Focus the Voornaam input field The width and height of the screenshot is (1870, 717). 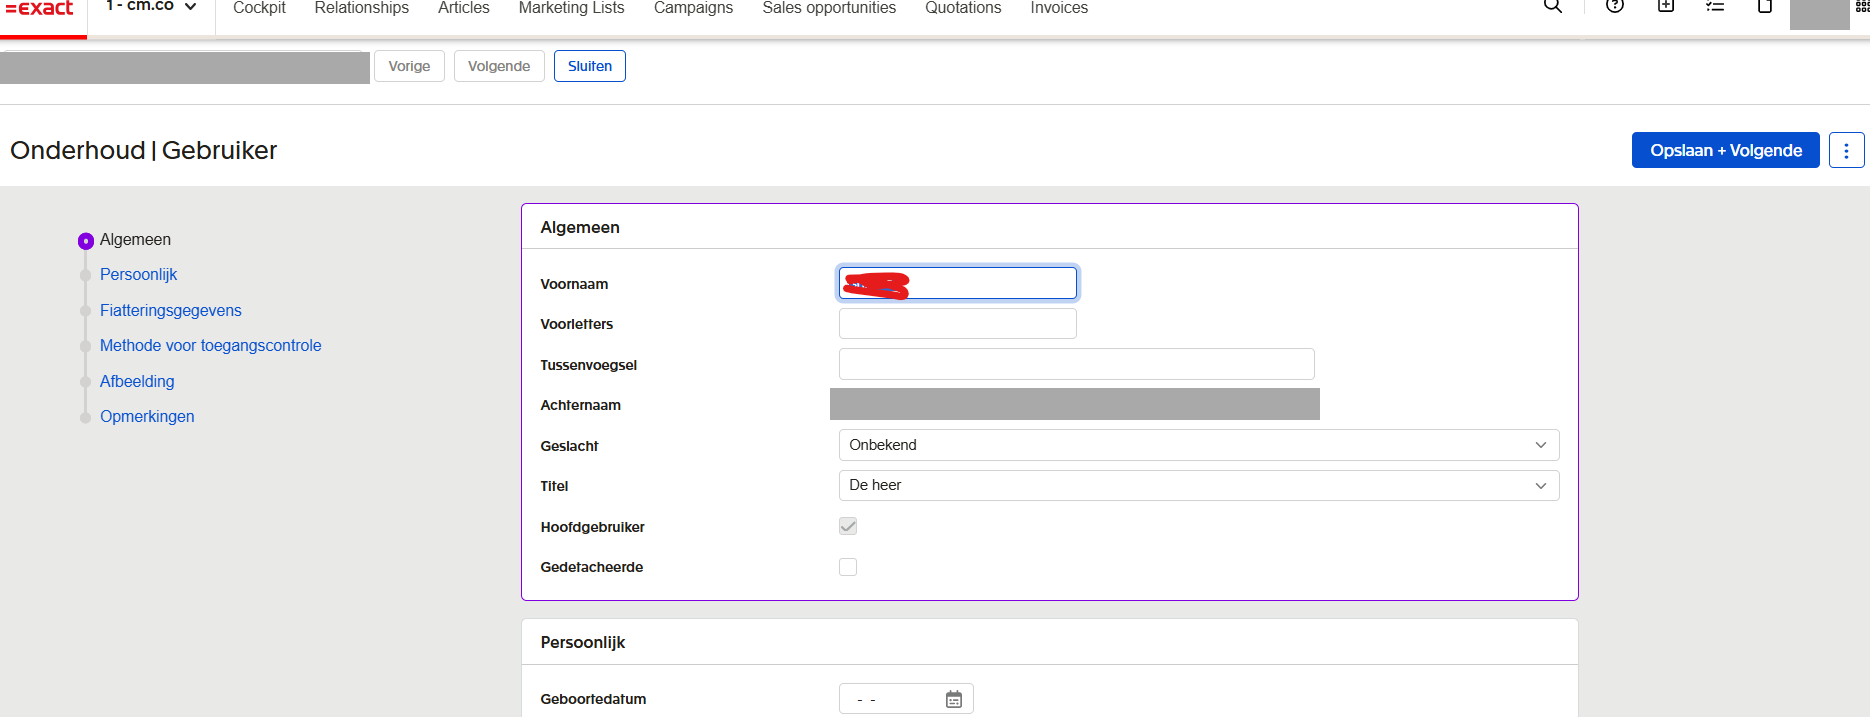click(x=958, y=283)
